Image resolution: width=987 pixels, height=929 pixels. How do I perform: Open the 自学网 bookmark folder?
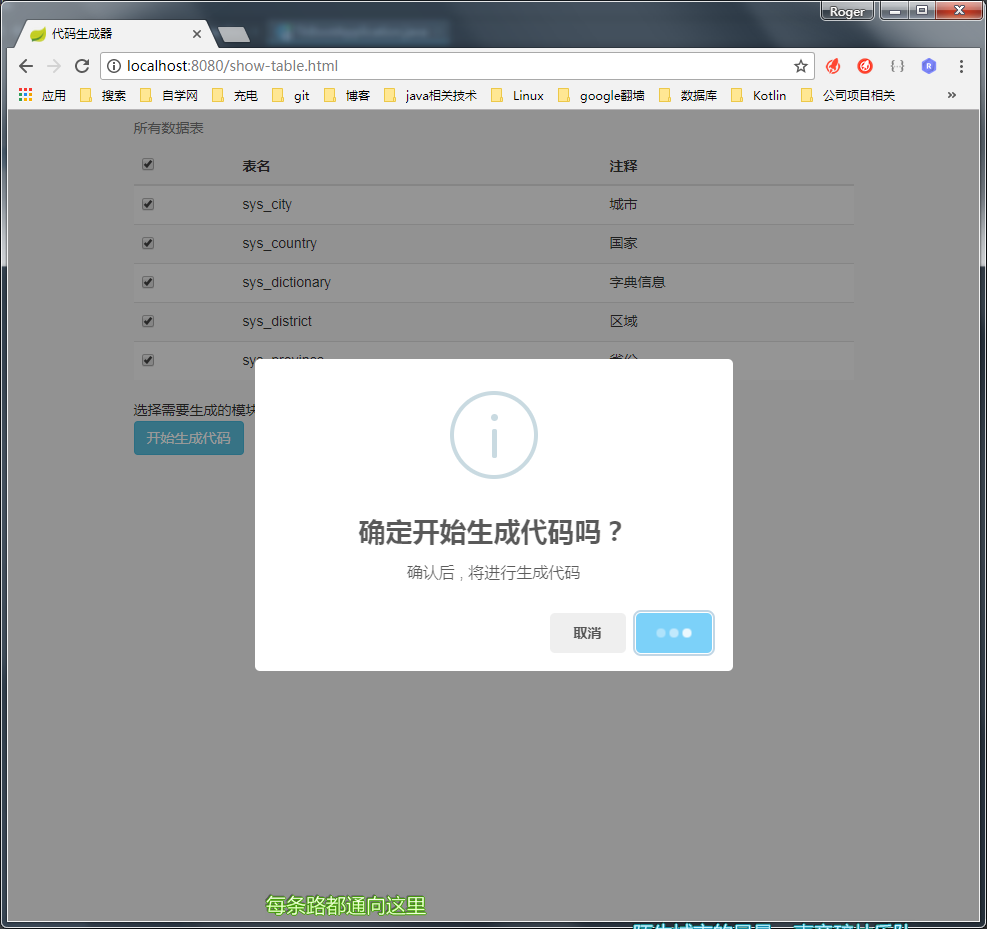pos(169,95)
